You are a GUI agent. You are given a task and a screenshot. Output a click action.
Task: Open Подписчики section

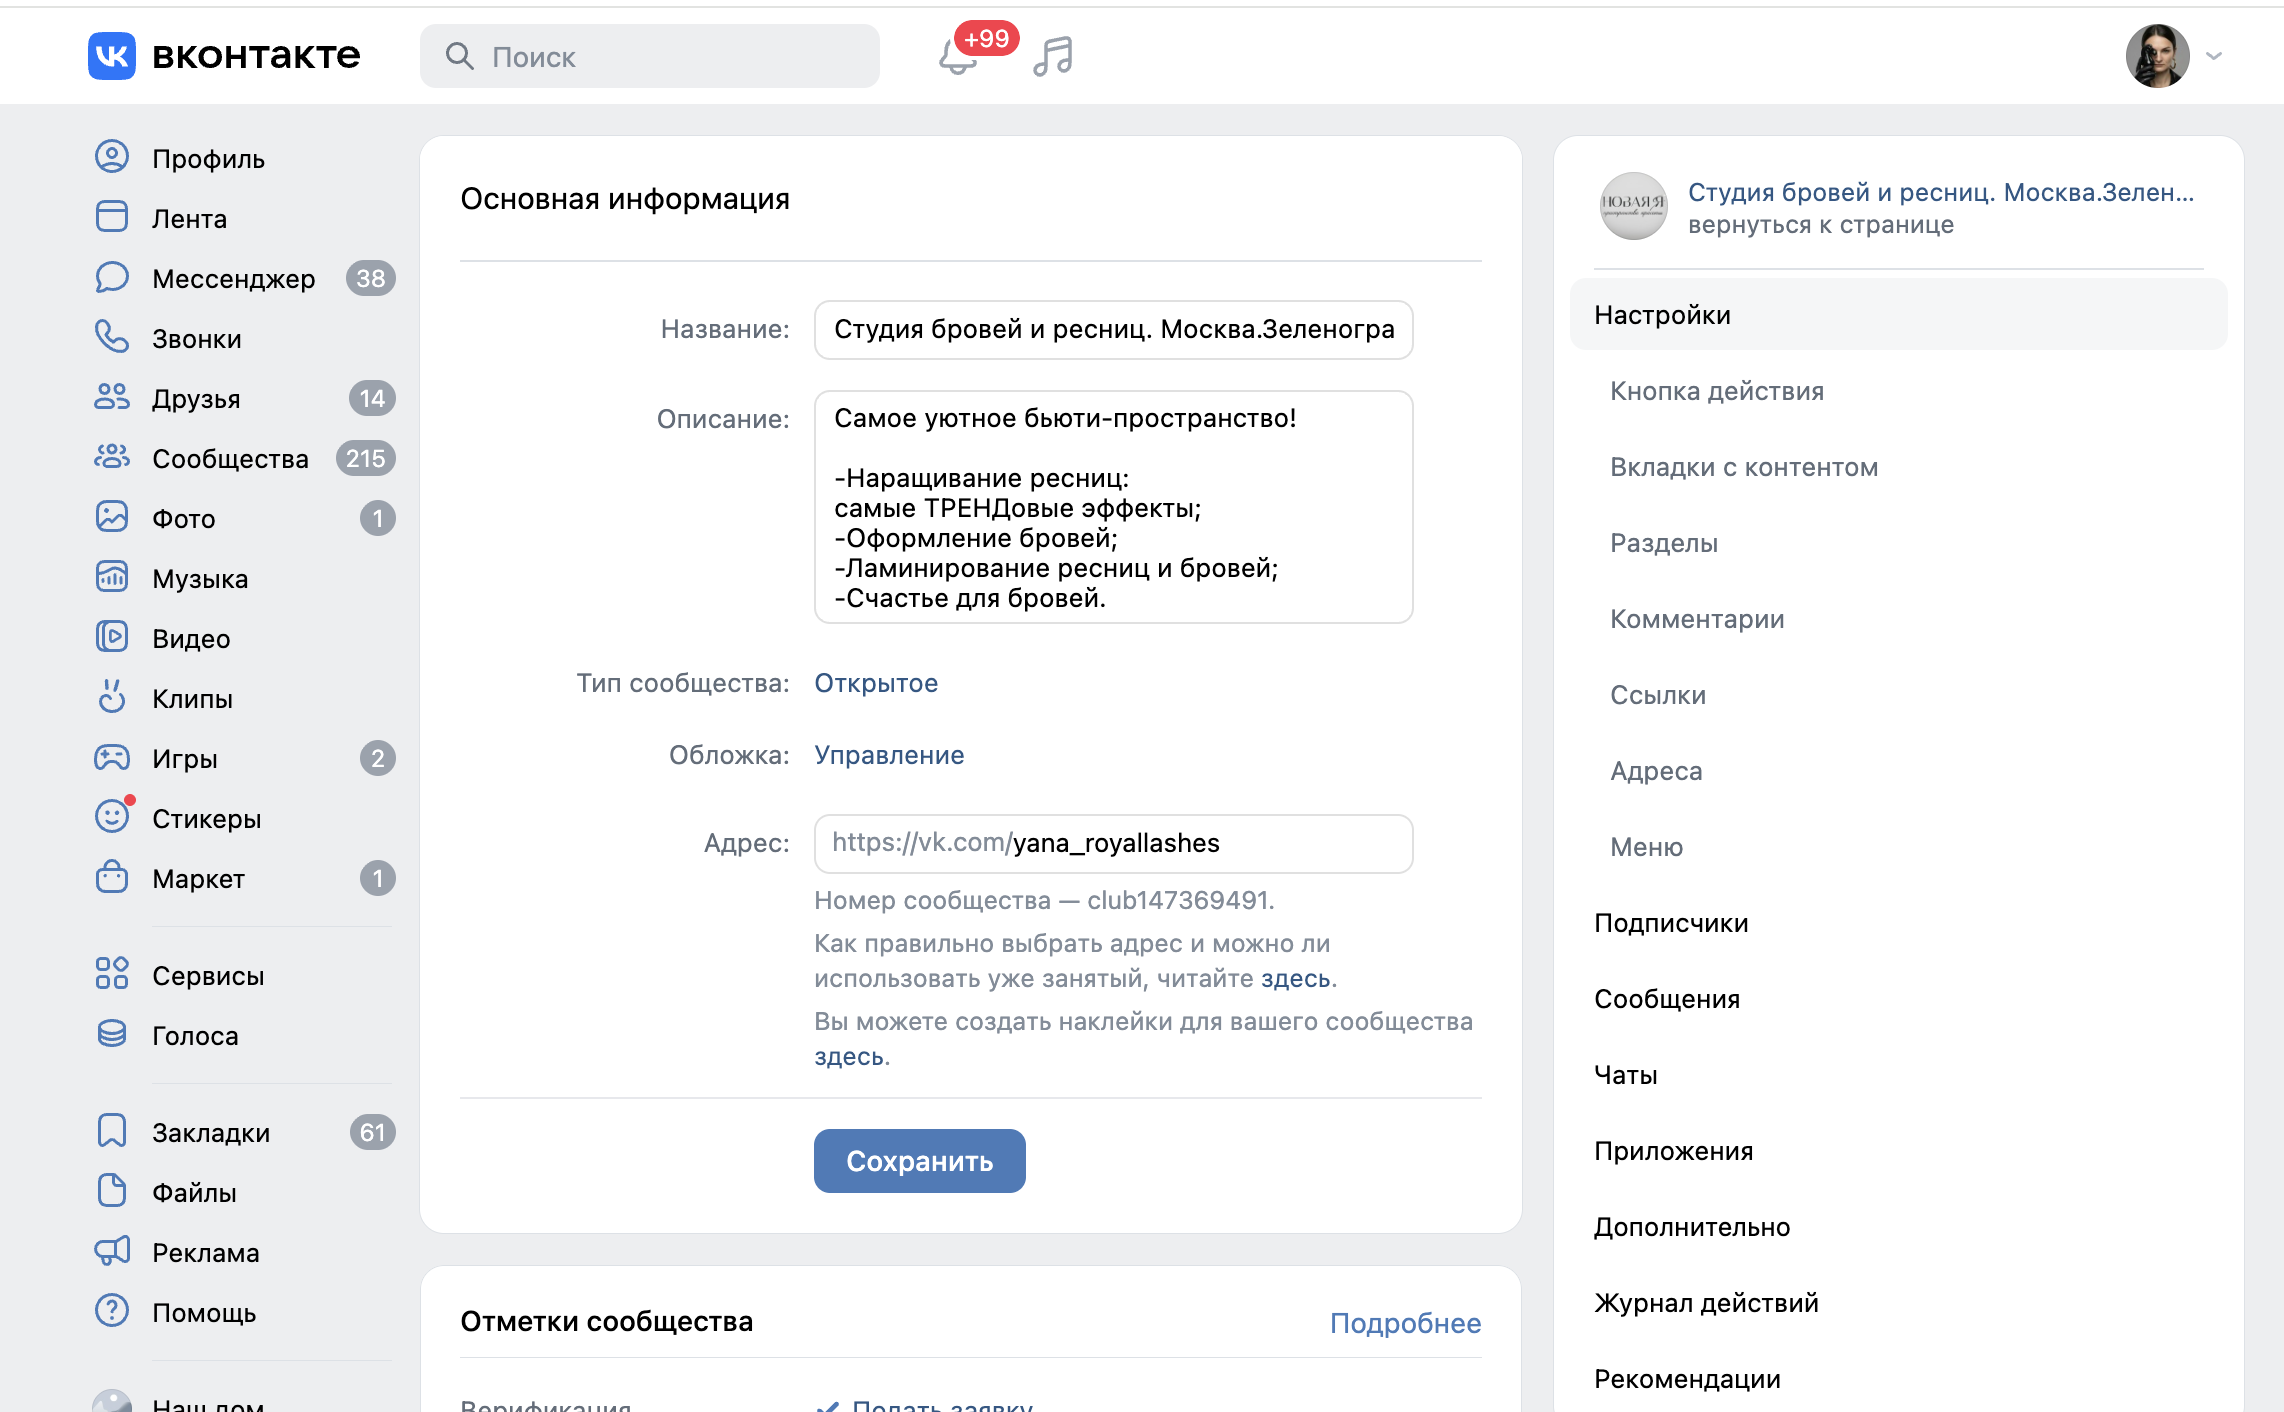coord(1671,923)
